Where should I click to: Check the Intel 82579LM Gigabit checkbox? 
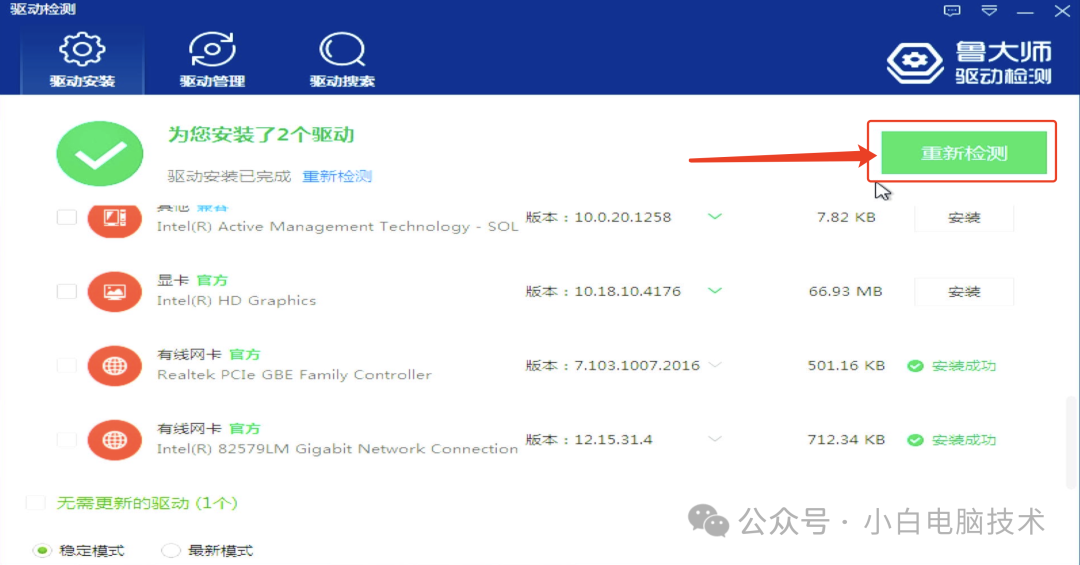click(67, 440)
